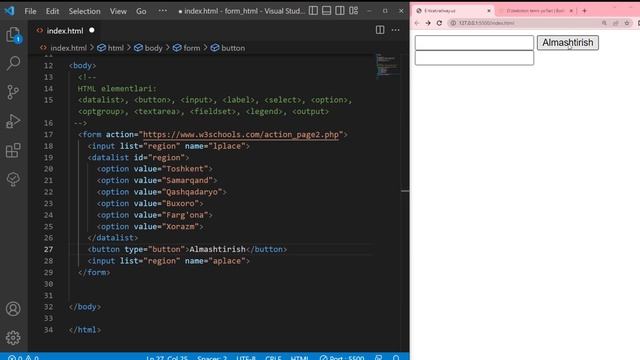Change indentation via Spaces: 2

coord(212,357)
